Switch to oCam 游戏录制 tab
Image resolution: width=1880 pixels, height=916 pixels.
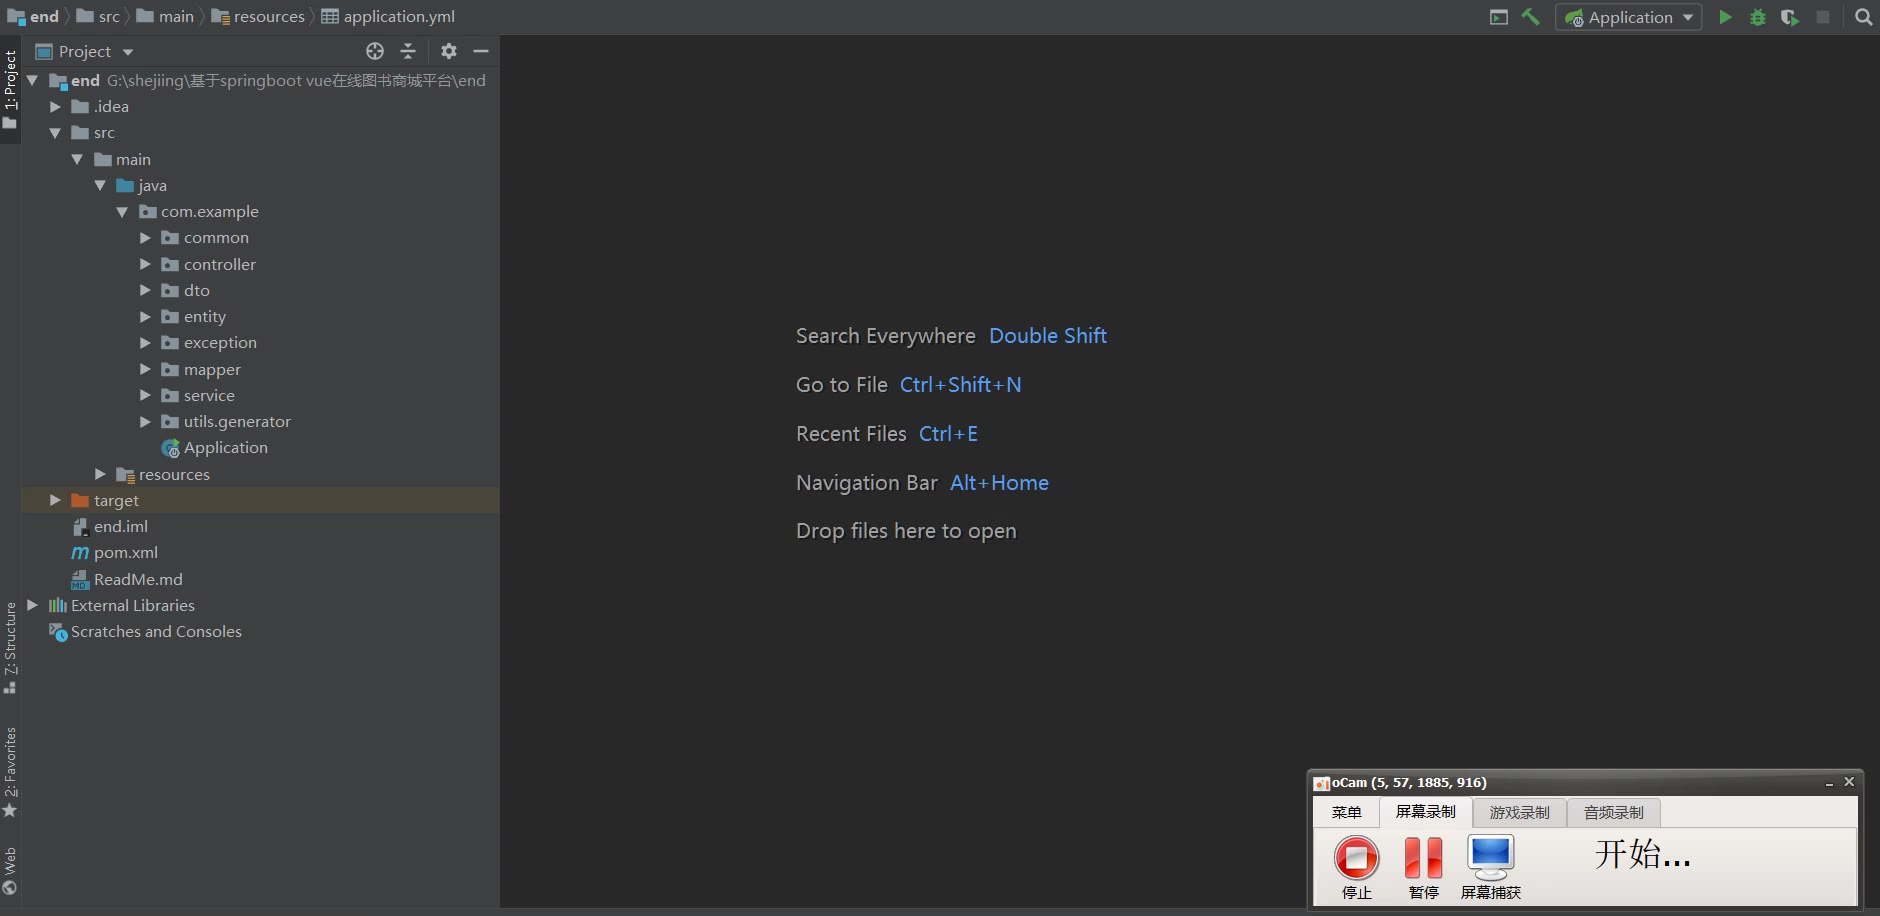tap(1519, 812)
